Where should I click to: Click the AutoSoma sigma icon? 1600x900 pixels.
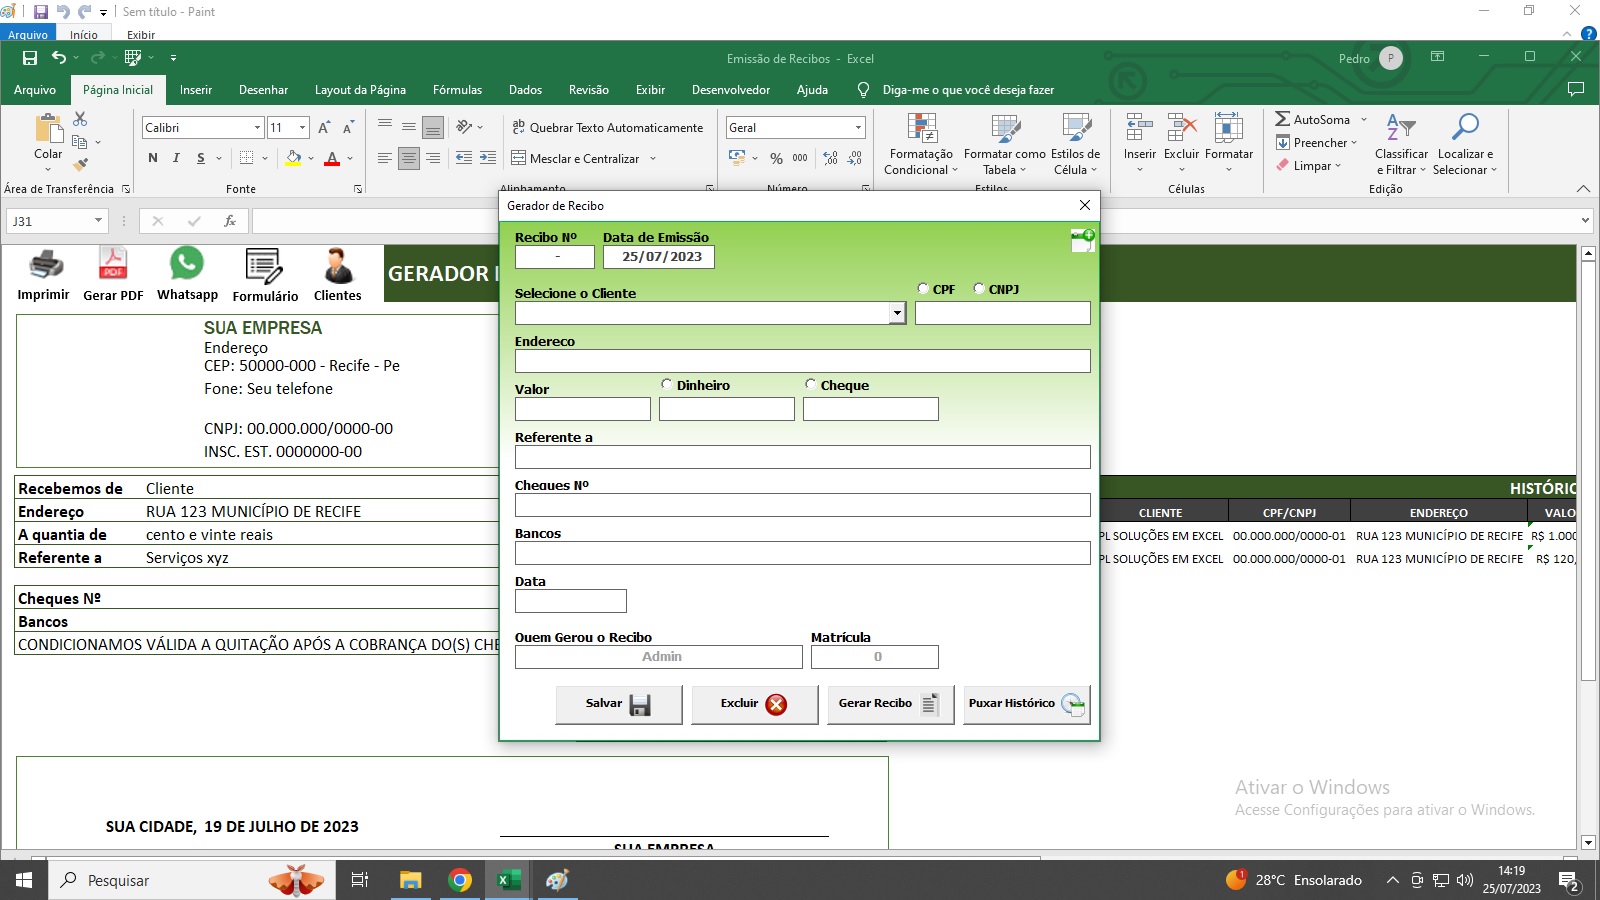coord(1283,119)
